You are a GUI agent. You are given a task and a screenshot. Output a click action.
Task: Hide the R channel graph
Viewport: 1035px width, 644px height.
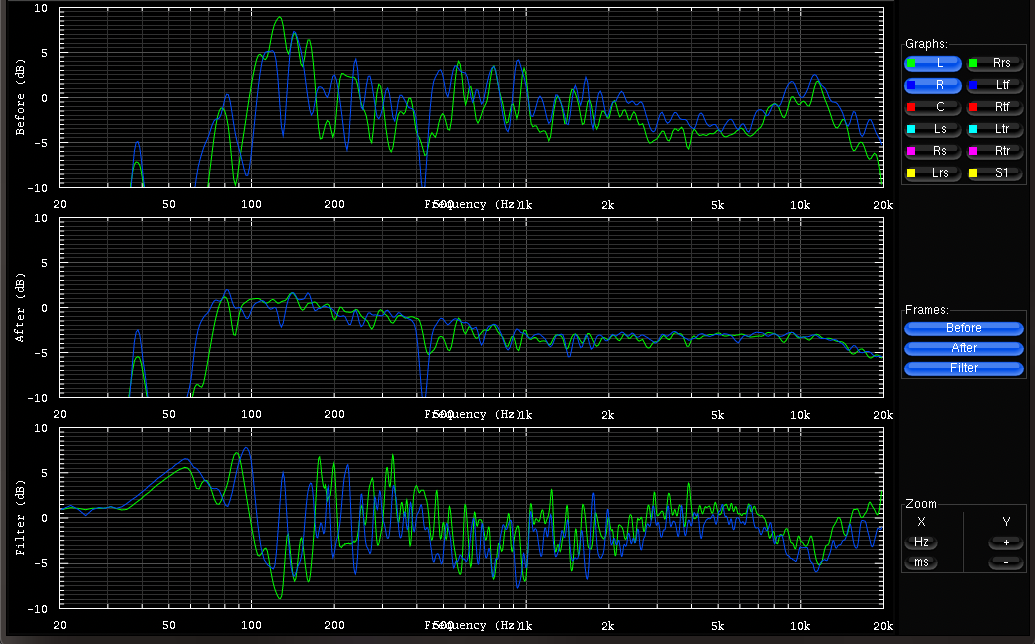click(x=933, y=85)
